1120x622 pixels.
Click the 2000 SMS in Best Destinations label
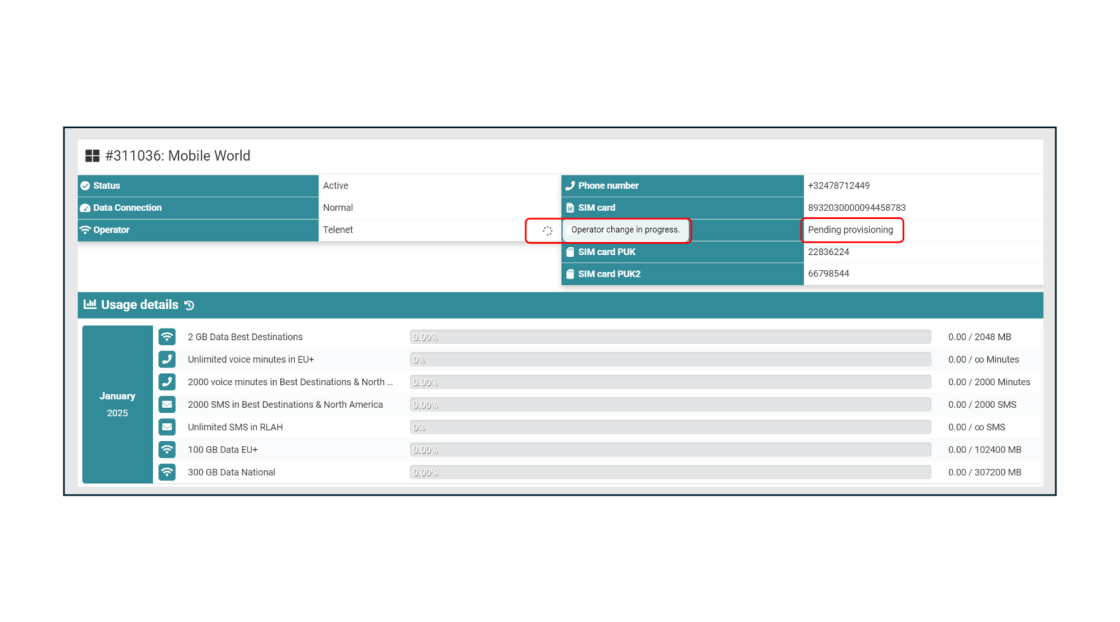285,404
